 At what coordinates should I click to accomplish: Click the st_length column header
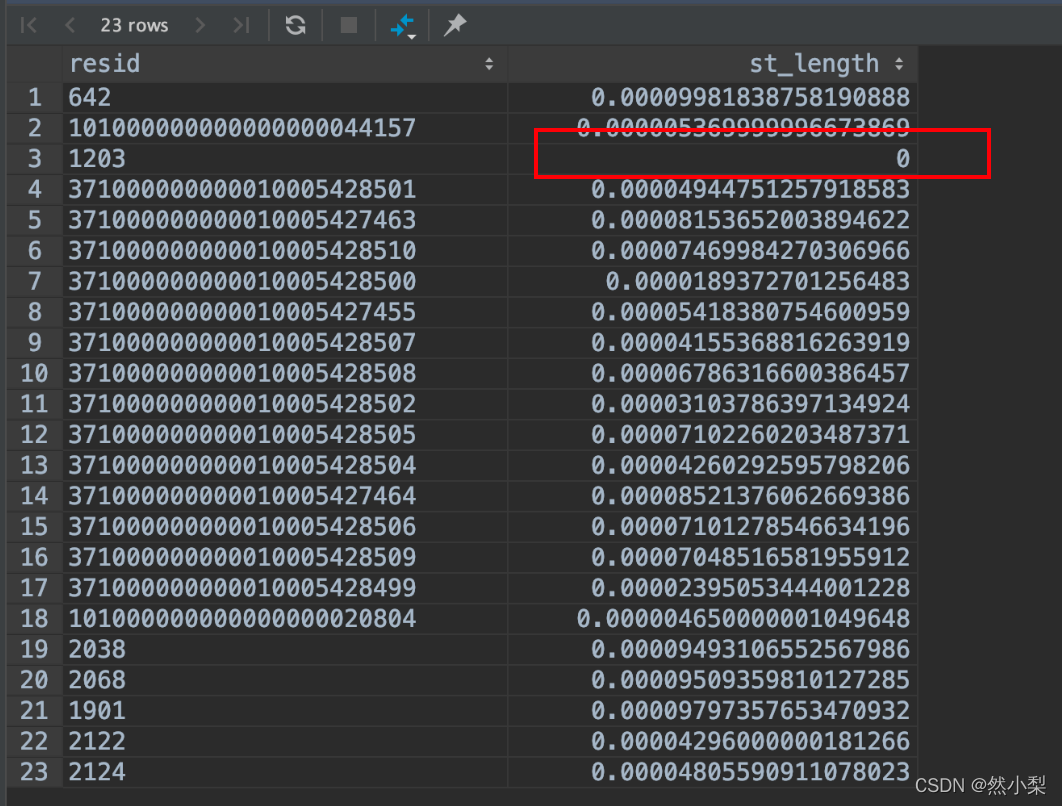tap(813, 64)
